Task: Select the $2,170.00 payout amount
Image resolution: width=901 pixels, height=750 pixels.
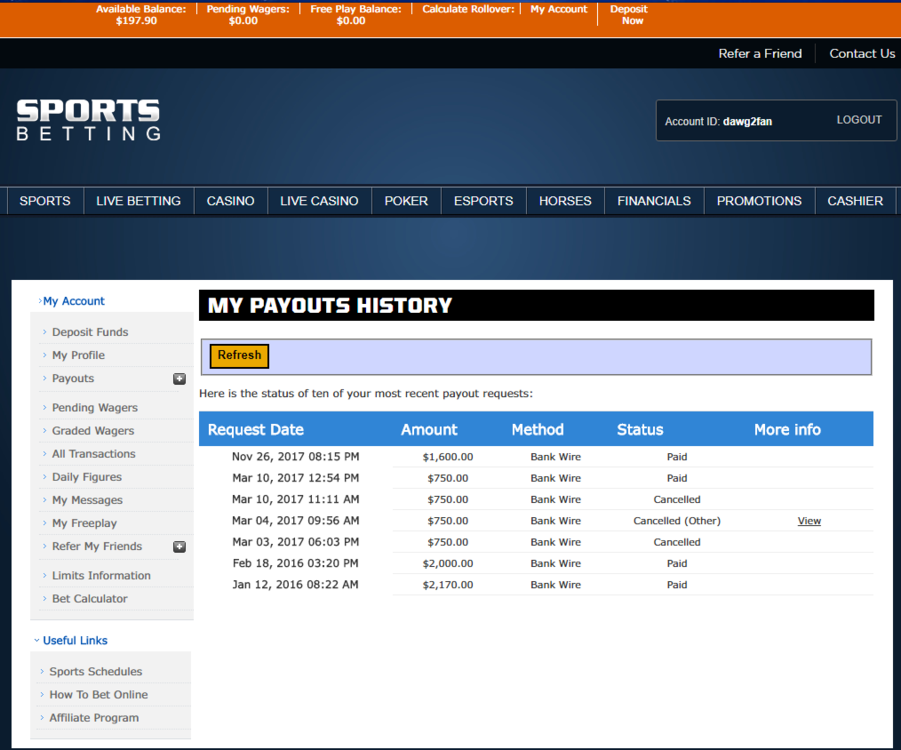Action: (x=448, y=585)
